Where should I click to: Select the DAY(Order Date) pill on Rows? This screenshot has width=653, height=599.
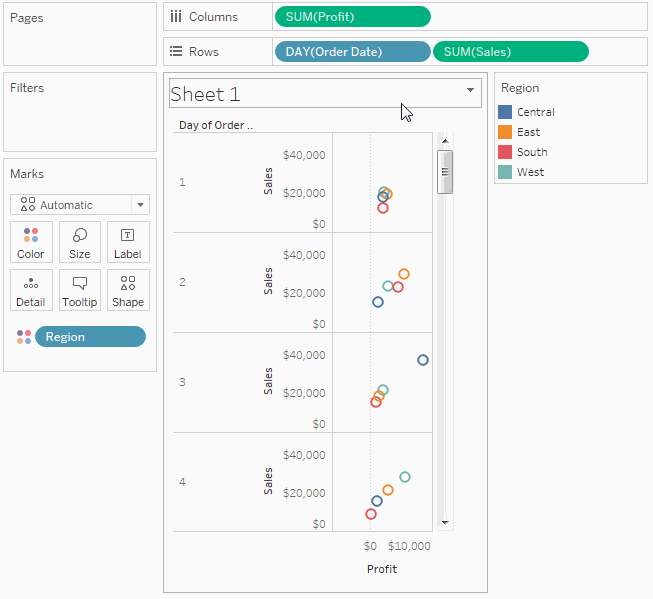(x=353, y=52)
